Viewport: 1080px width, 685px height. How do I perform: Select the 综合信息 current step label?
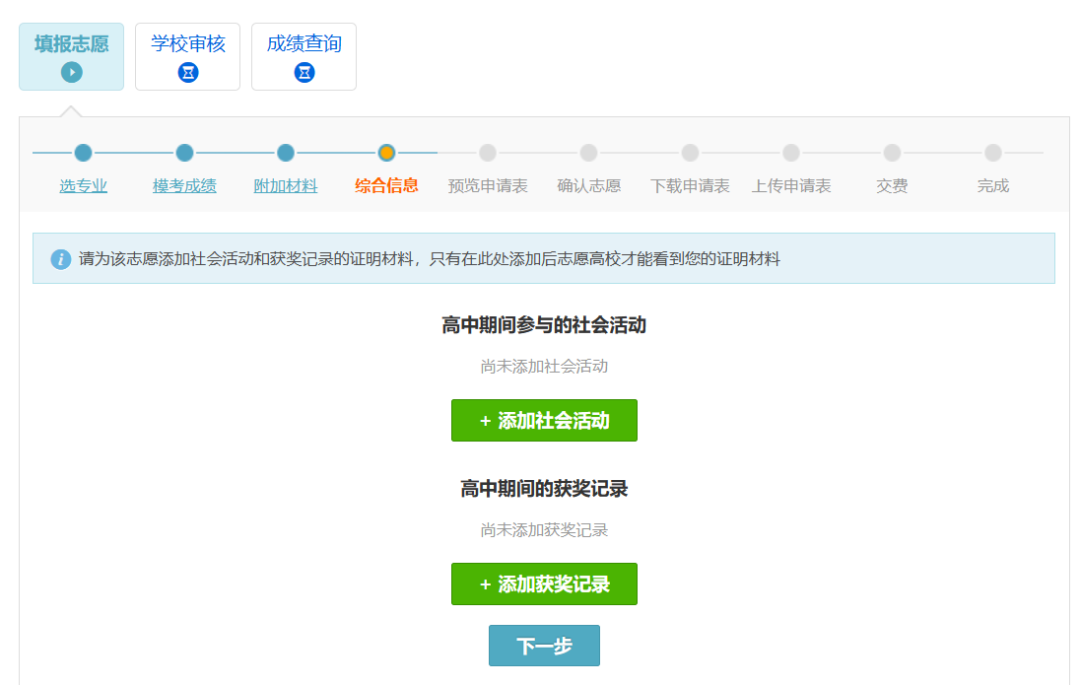[x=387, y=186]
